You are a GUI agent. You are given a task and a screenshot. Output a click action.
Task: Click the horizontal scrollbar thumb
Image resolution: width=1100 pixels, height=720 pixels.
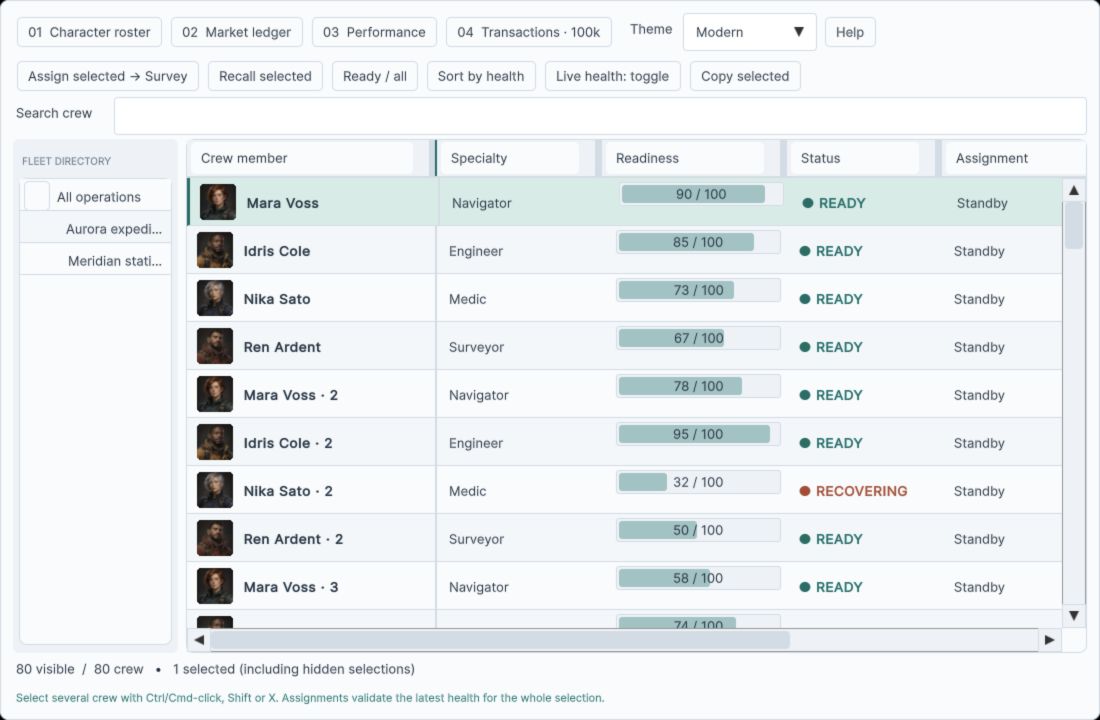499,639
